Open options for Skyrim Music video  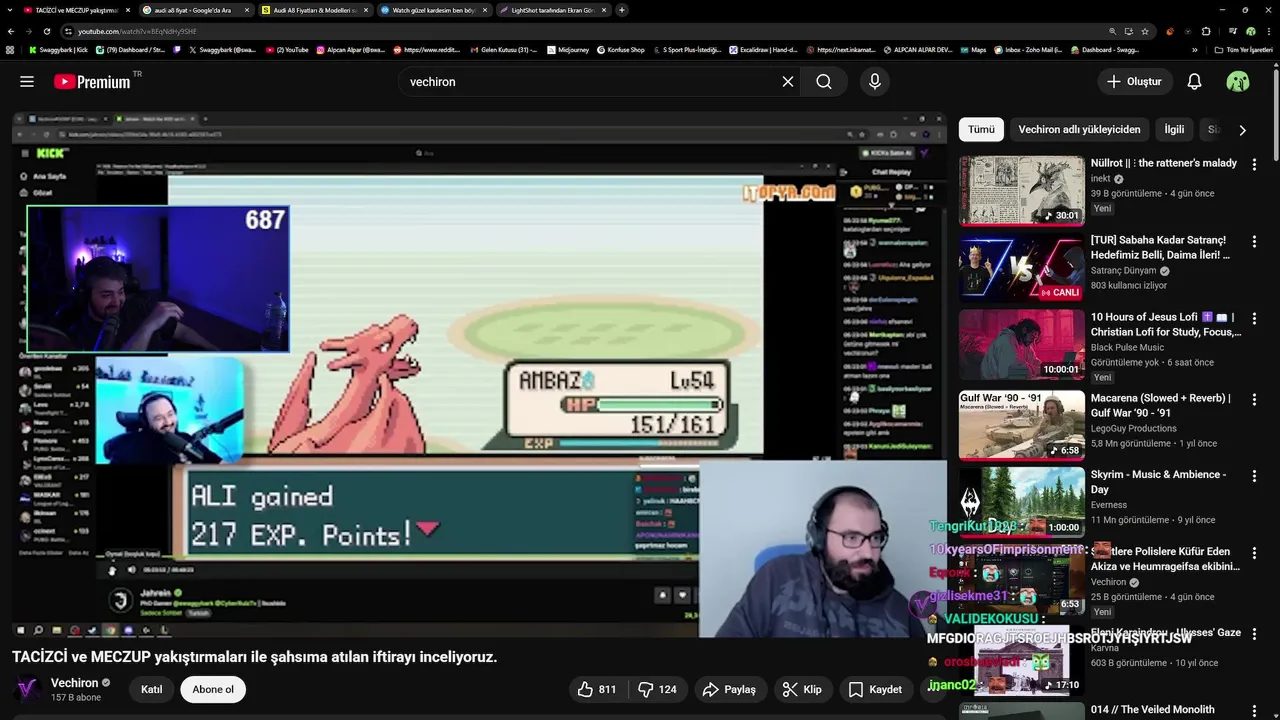(x=1254, y=475)
